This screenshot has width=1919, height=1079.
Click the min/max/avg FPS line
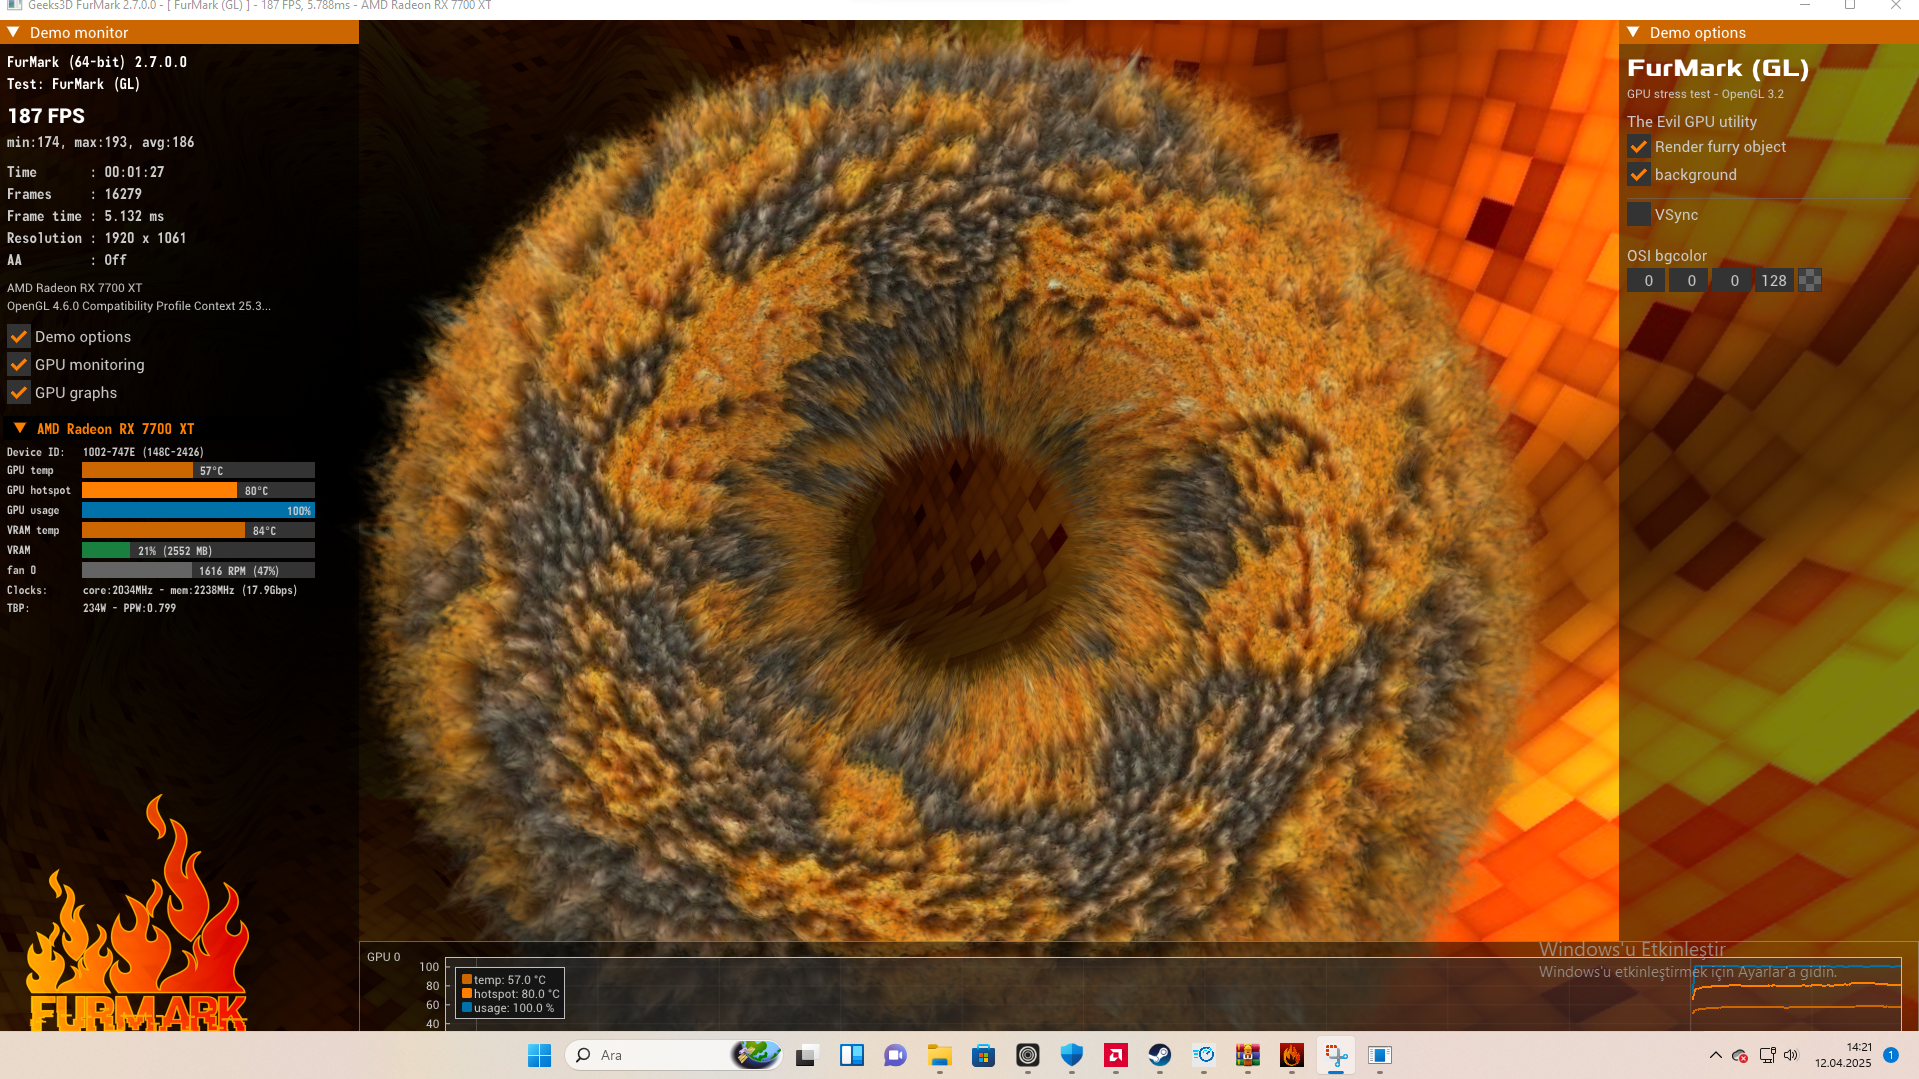[x=101, y=142]
